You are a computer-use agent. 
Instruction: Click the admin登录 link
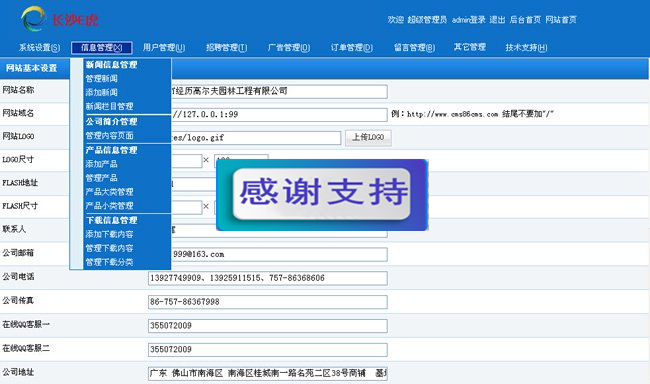(468, 19)
